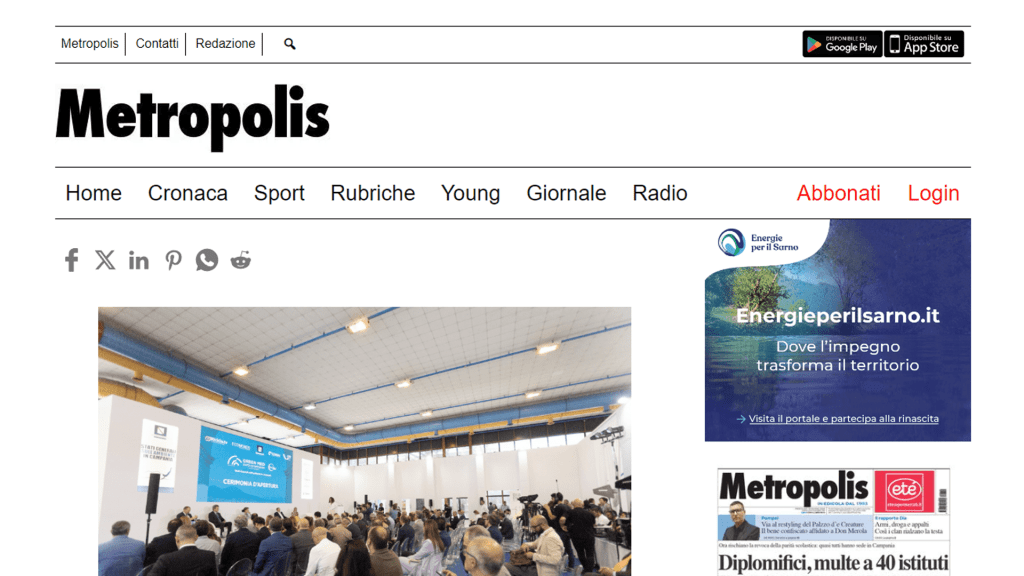
Task: Click Visita il portale e partecipa link
Action: (x=843, y=419)
